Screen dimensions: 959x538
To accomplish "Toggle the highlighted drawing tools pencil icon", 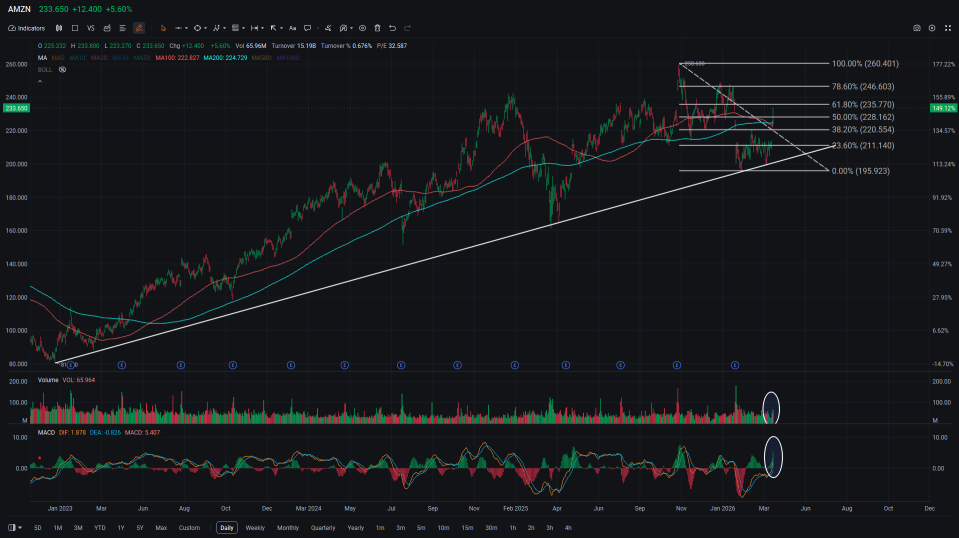I will (139, 28).
